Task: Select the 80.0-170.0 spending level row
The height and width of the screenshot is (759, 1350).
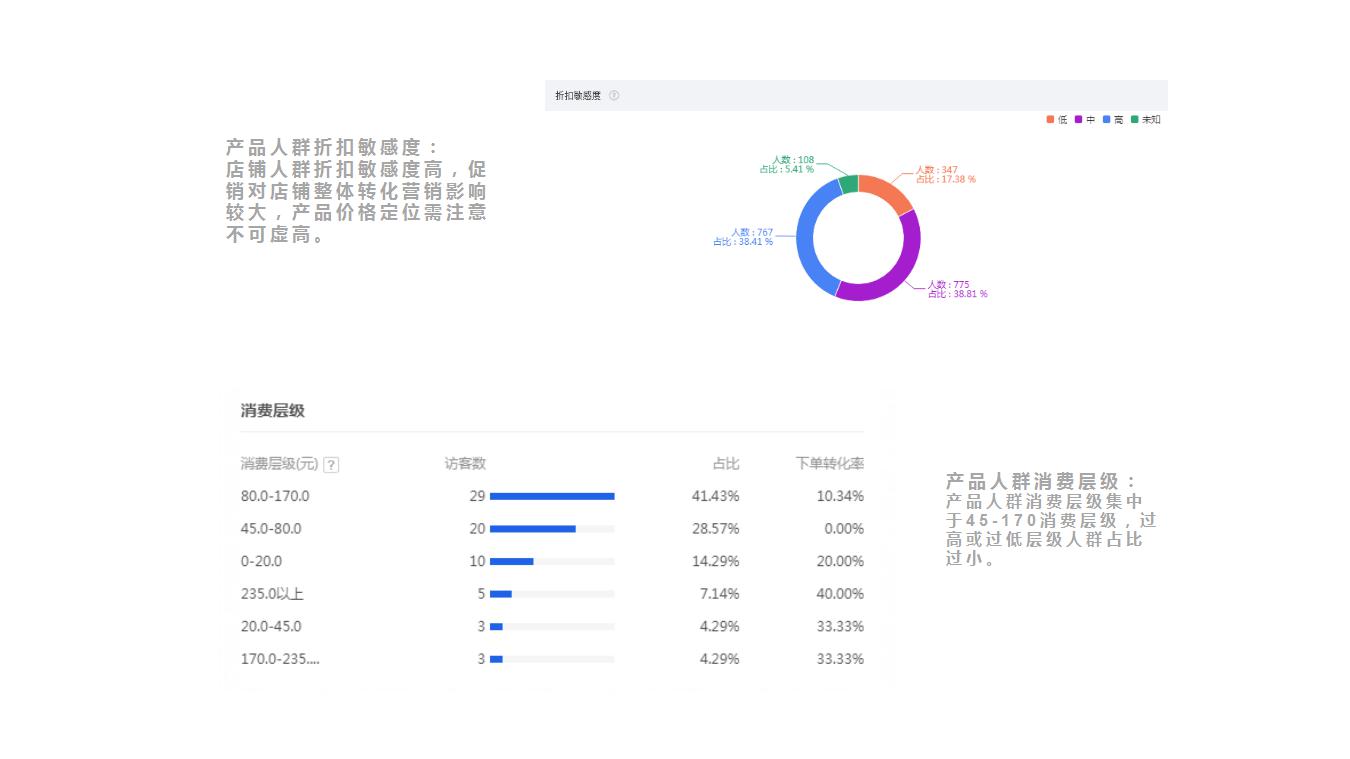Action: tap(275, 496)
